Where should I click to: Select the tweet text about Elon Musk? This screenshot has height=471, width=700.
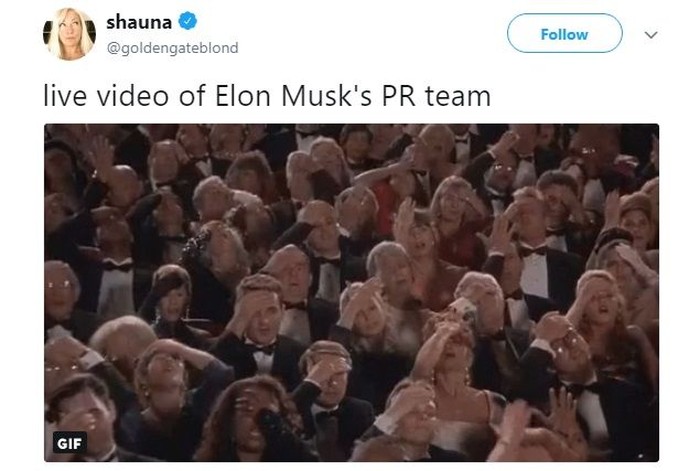pyautogui.click(x=267, y=96)
